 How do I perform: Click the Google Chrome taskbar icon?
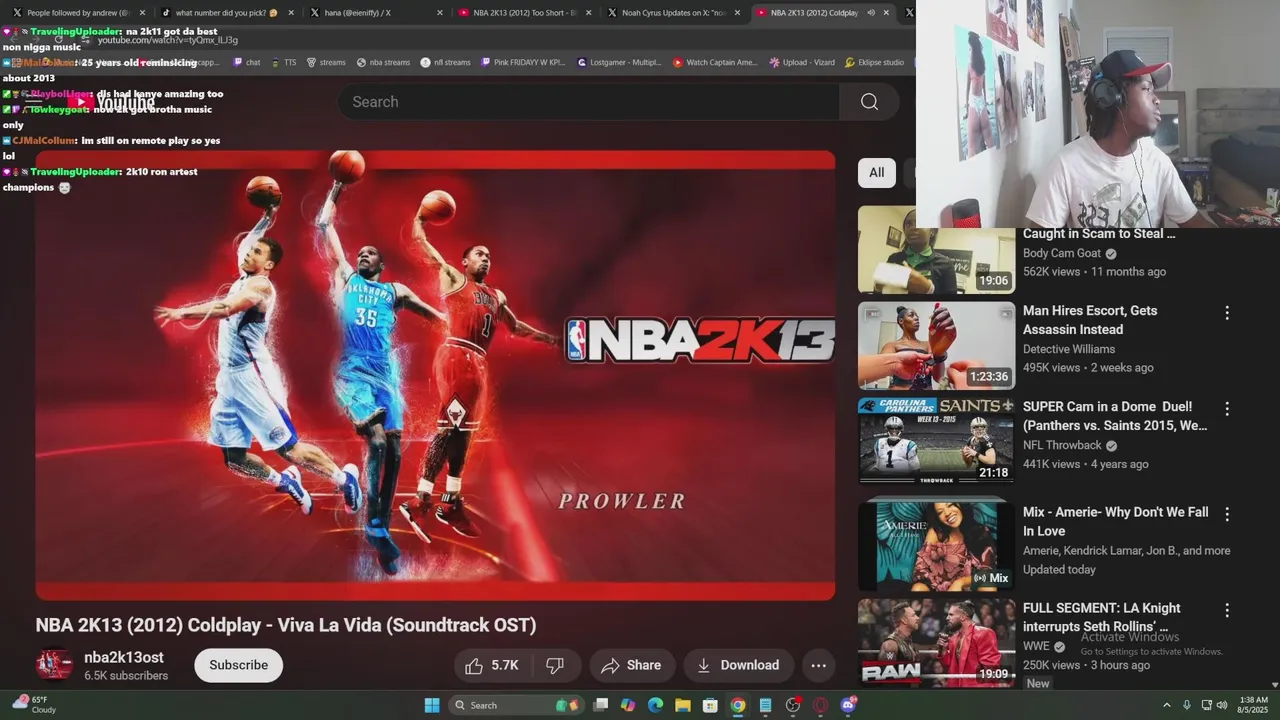(x=737, y=705)
